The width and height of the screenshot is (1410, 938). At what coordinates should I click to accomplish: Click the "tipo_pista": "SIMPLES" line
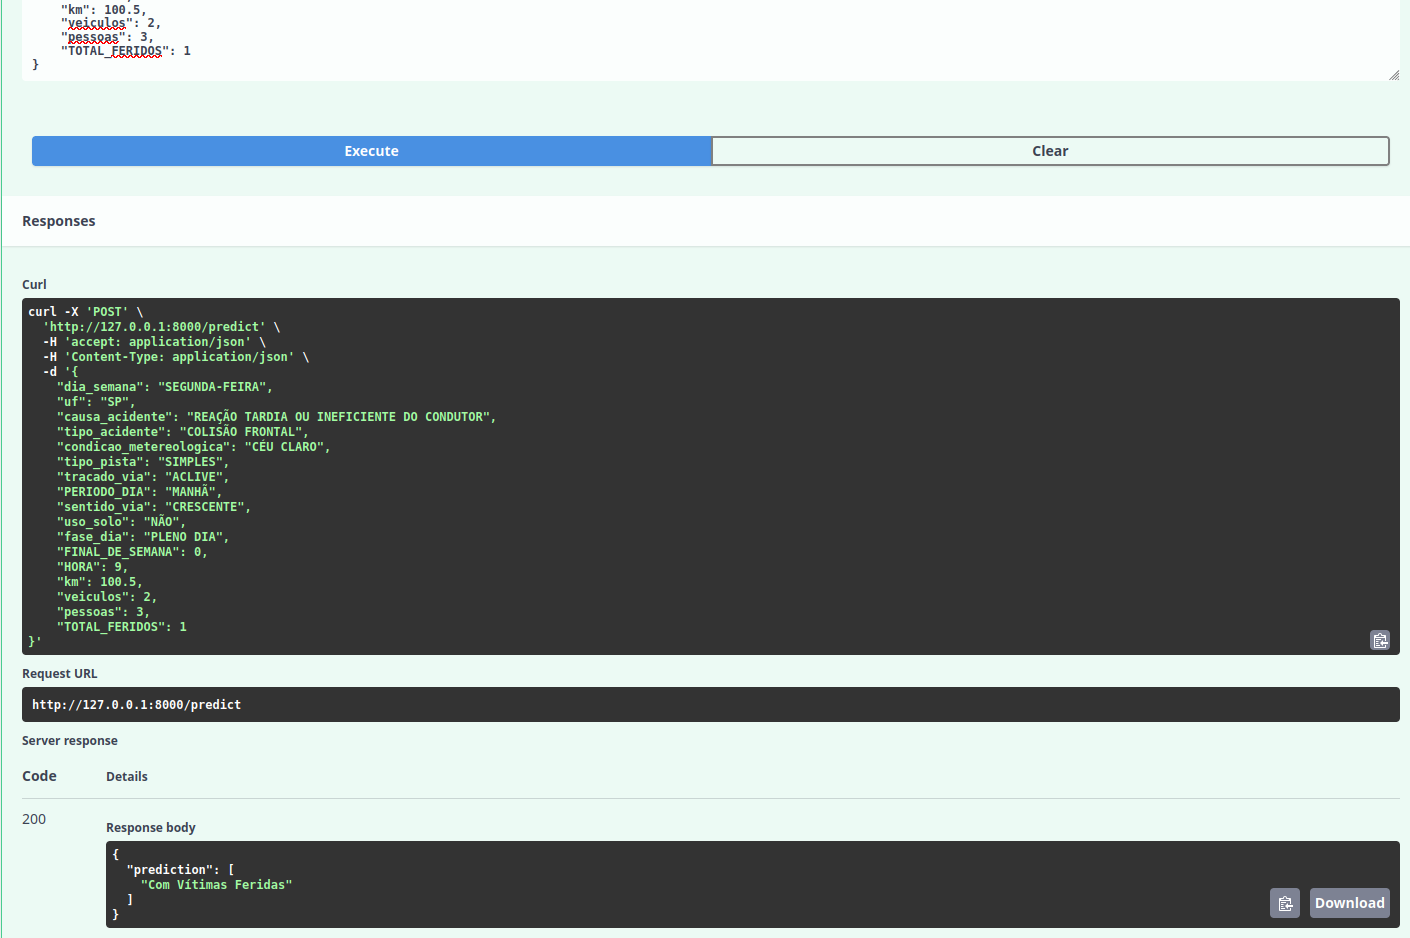click(x=143, y=462)
